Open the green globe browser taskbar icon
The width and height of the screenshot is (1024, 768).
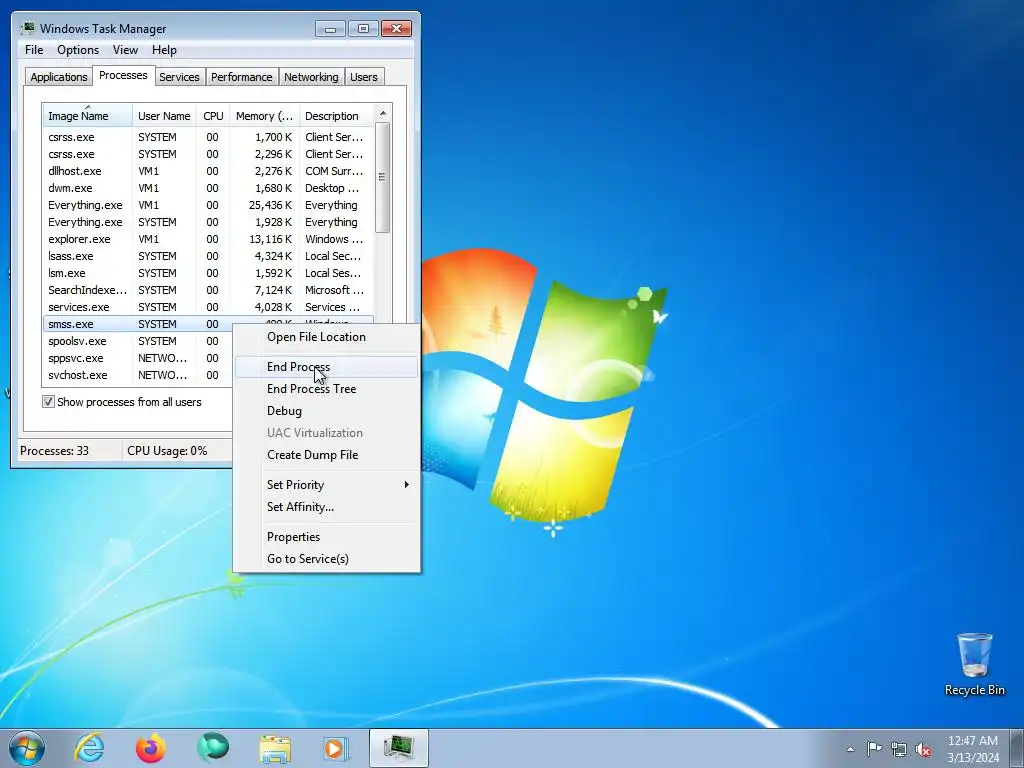tap(213, 748)
